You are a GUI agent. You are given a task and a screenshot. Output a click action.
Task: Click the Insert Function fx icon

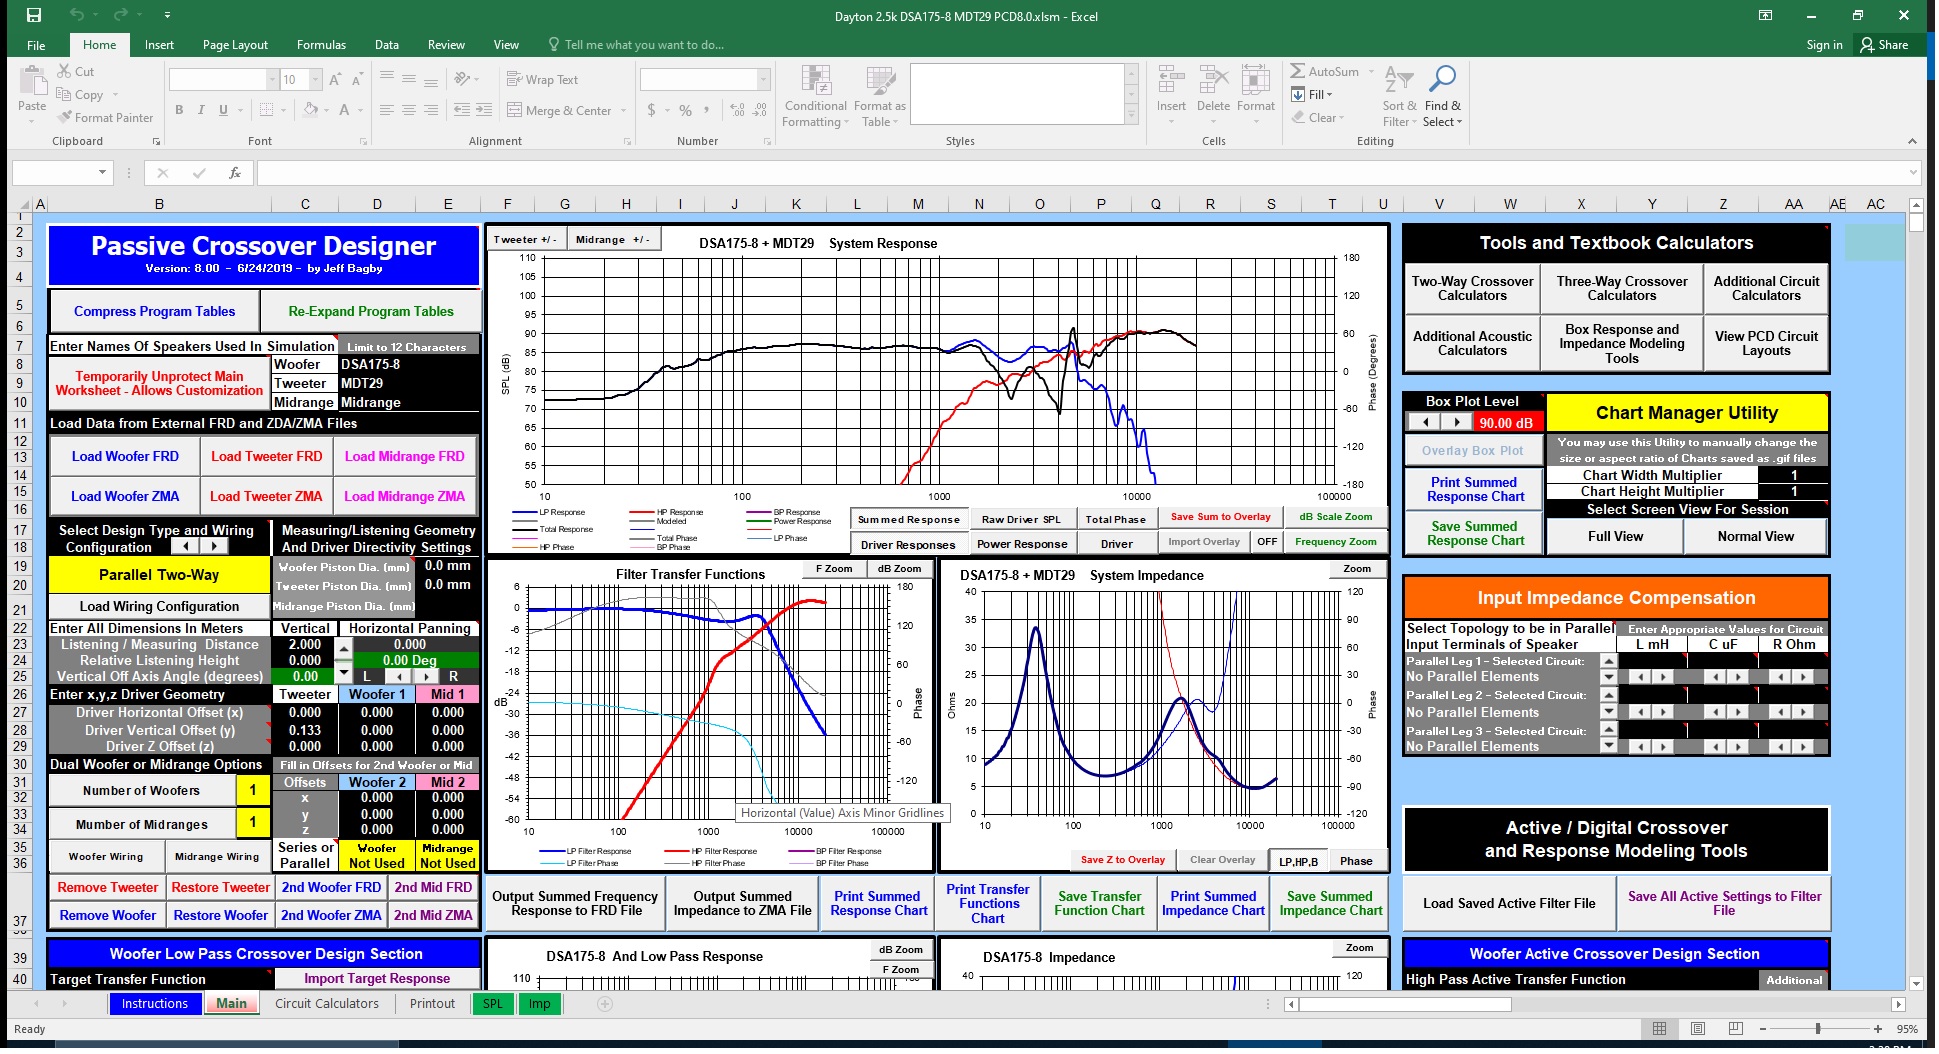click(235, 173)
